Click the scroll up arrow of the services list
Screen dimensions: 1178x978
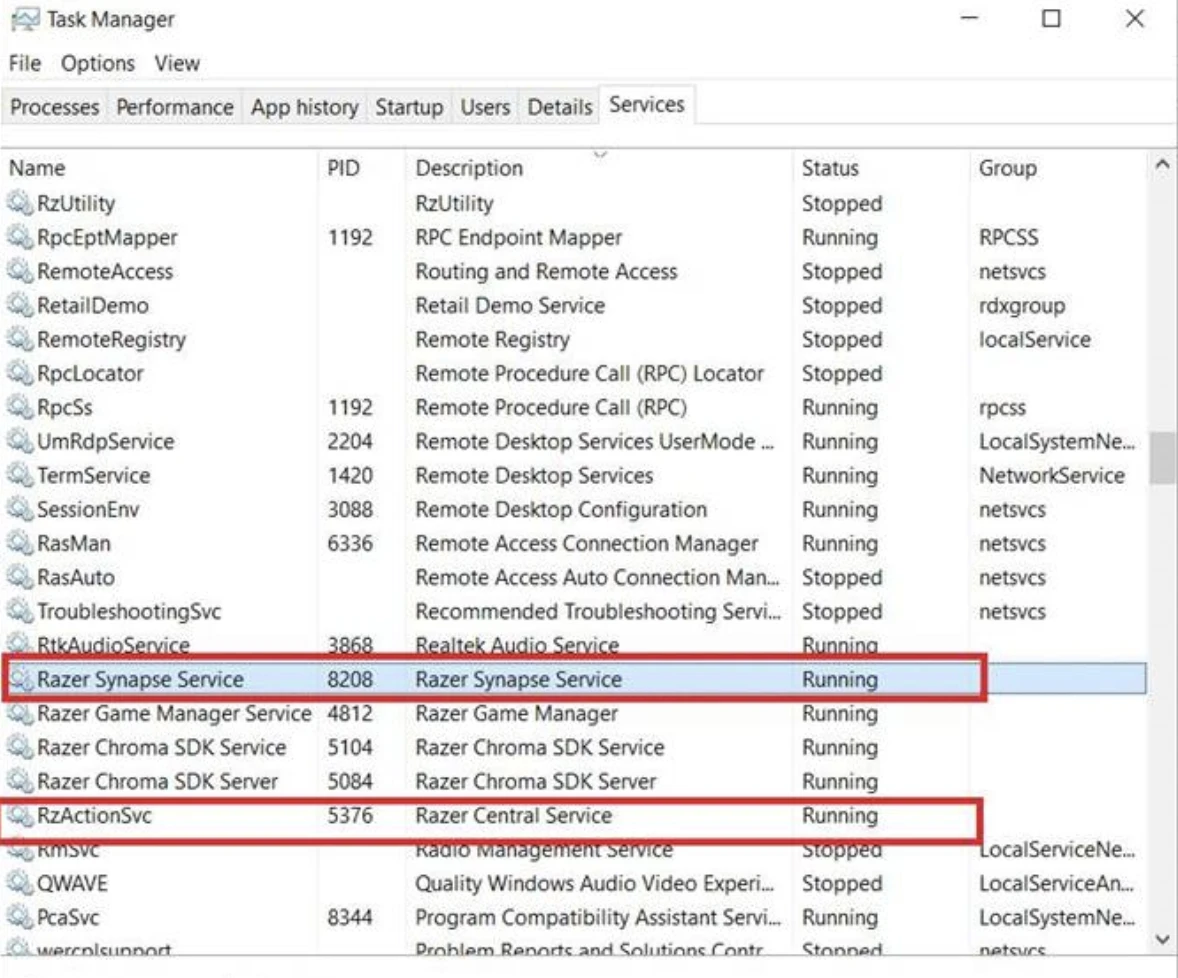point(1162,165)
